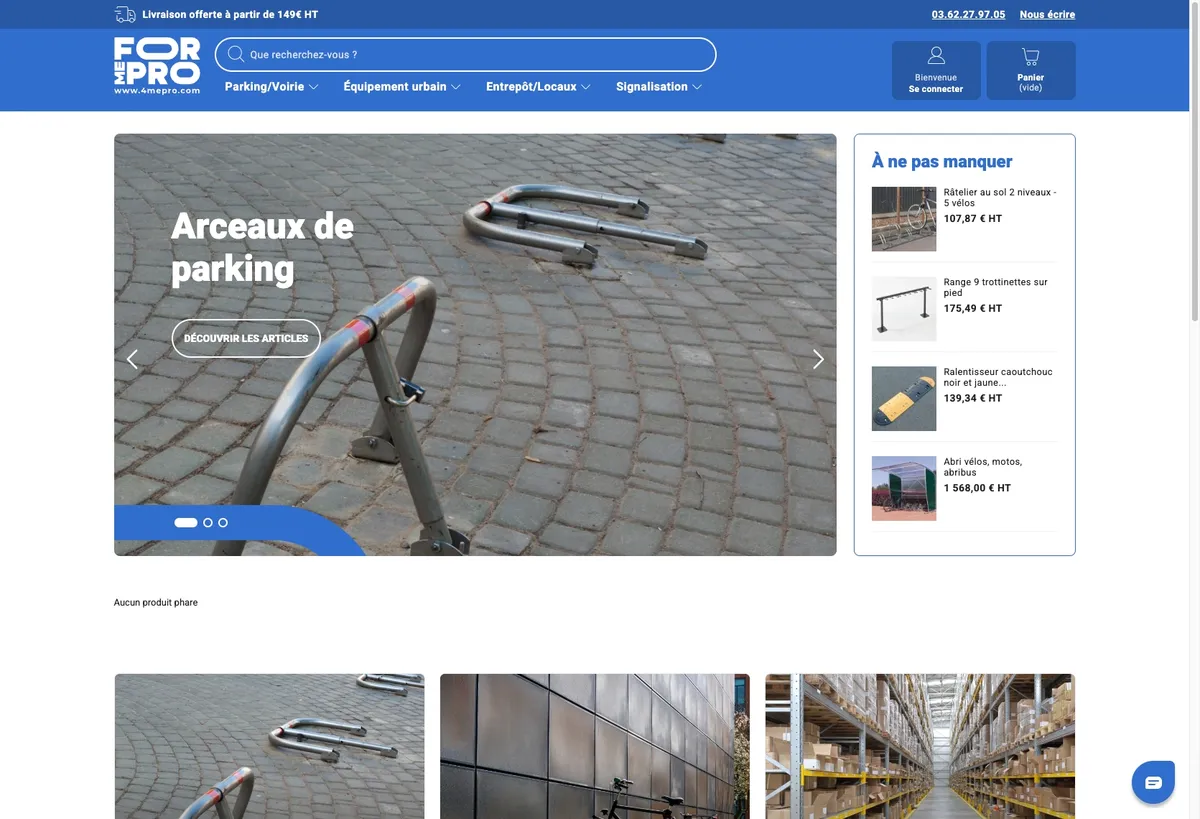Expand the Équipement urbain dropdown
Viewport: 1200px width, 819px height.
[x=402, y=87]
